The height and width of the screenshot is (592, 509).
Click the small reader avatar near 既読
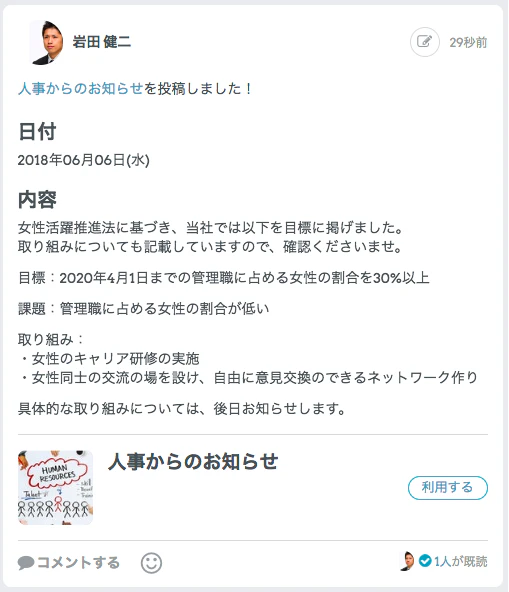(x=407, y=561)
